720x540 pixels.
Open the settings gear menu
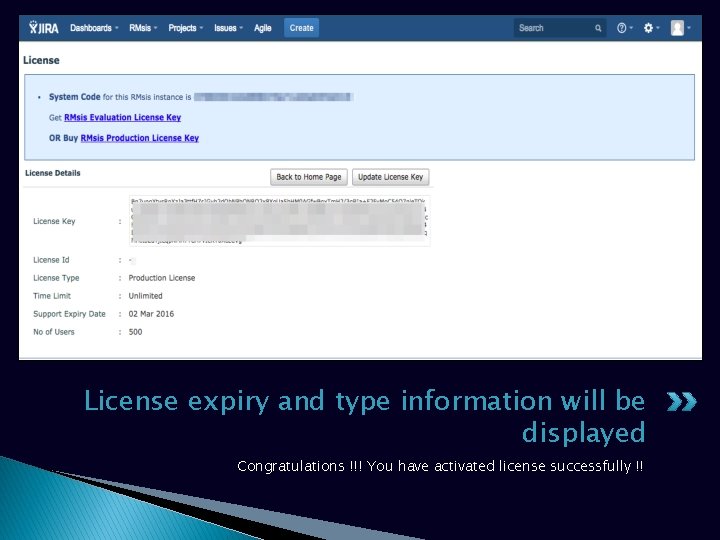[651, 28]
